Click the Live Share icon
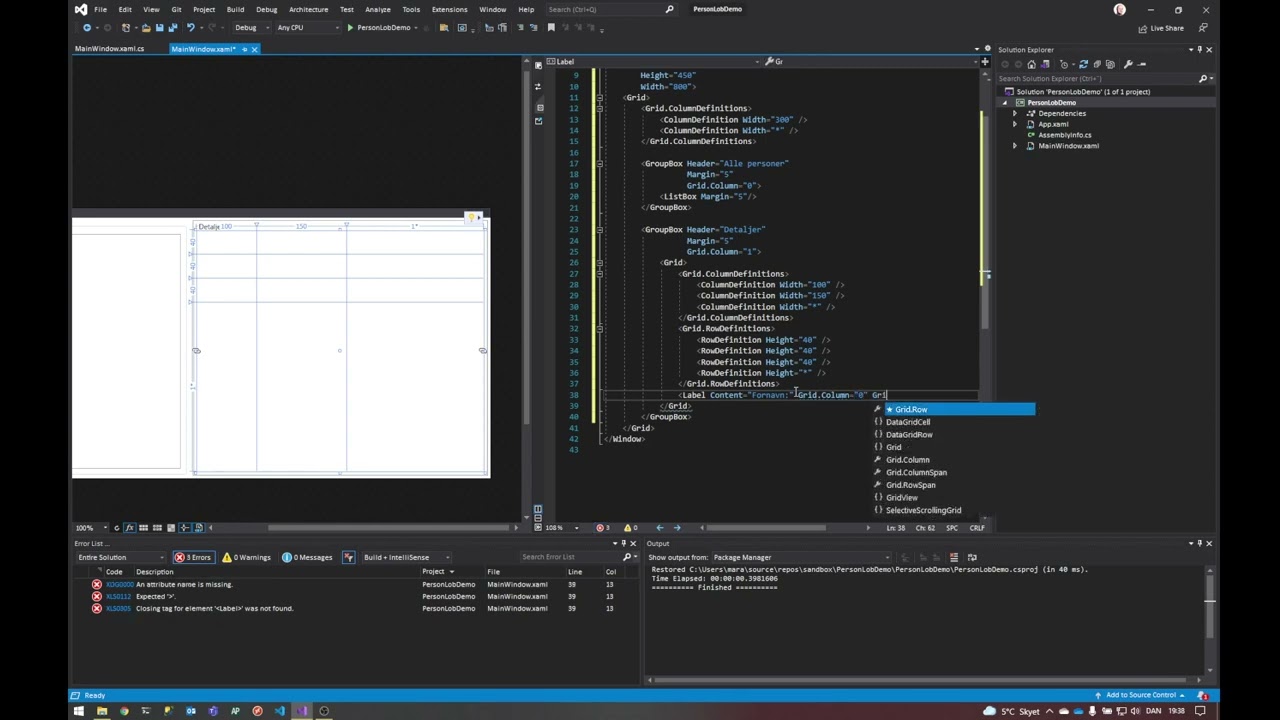This screenshot has width=1280, height=720. click(x=1160, y=28)
